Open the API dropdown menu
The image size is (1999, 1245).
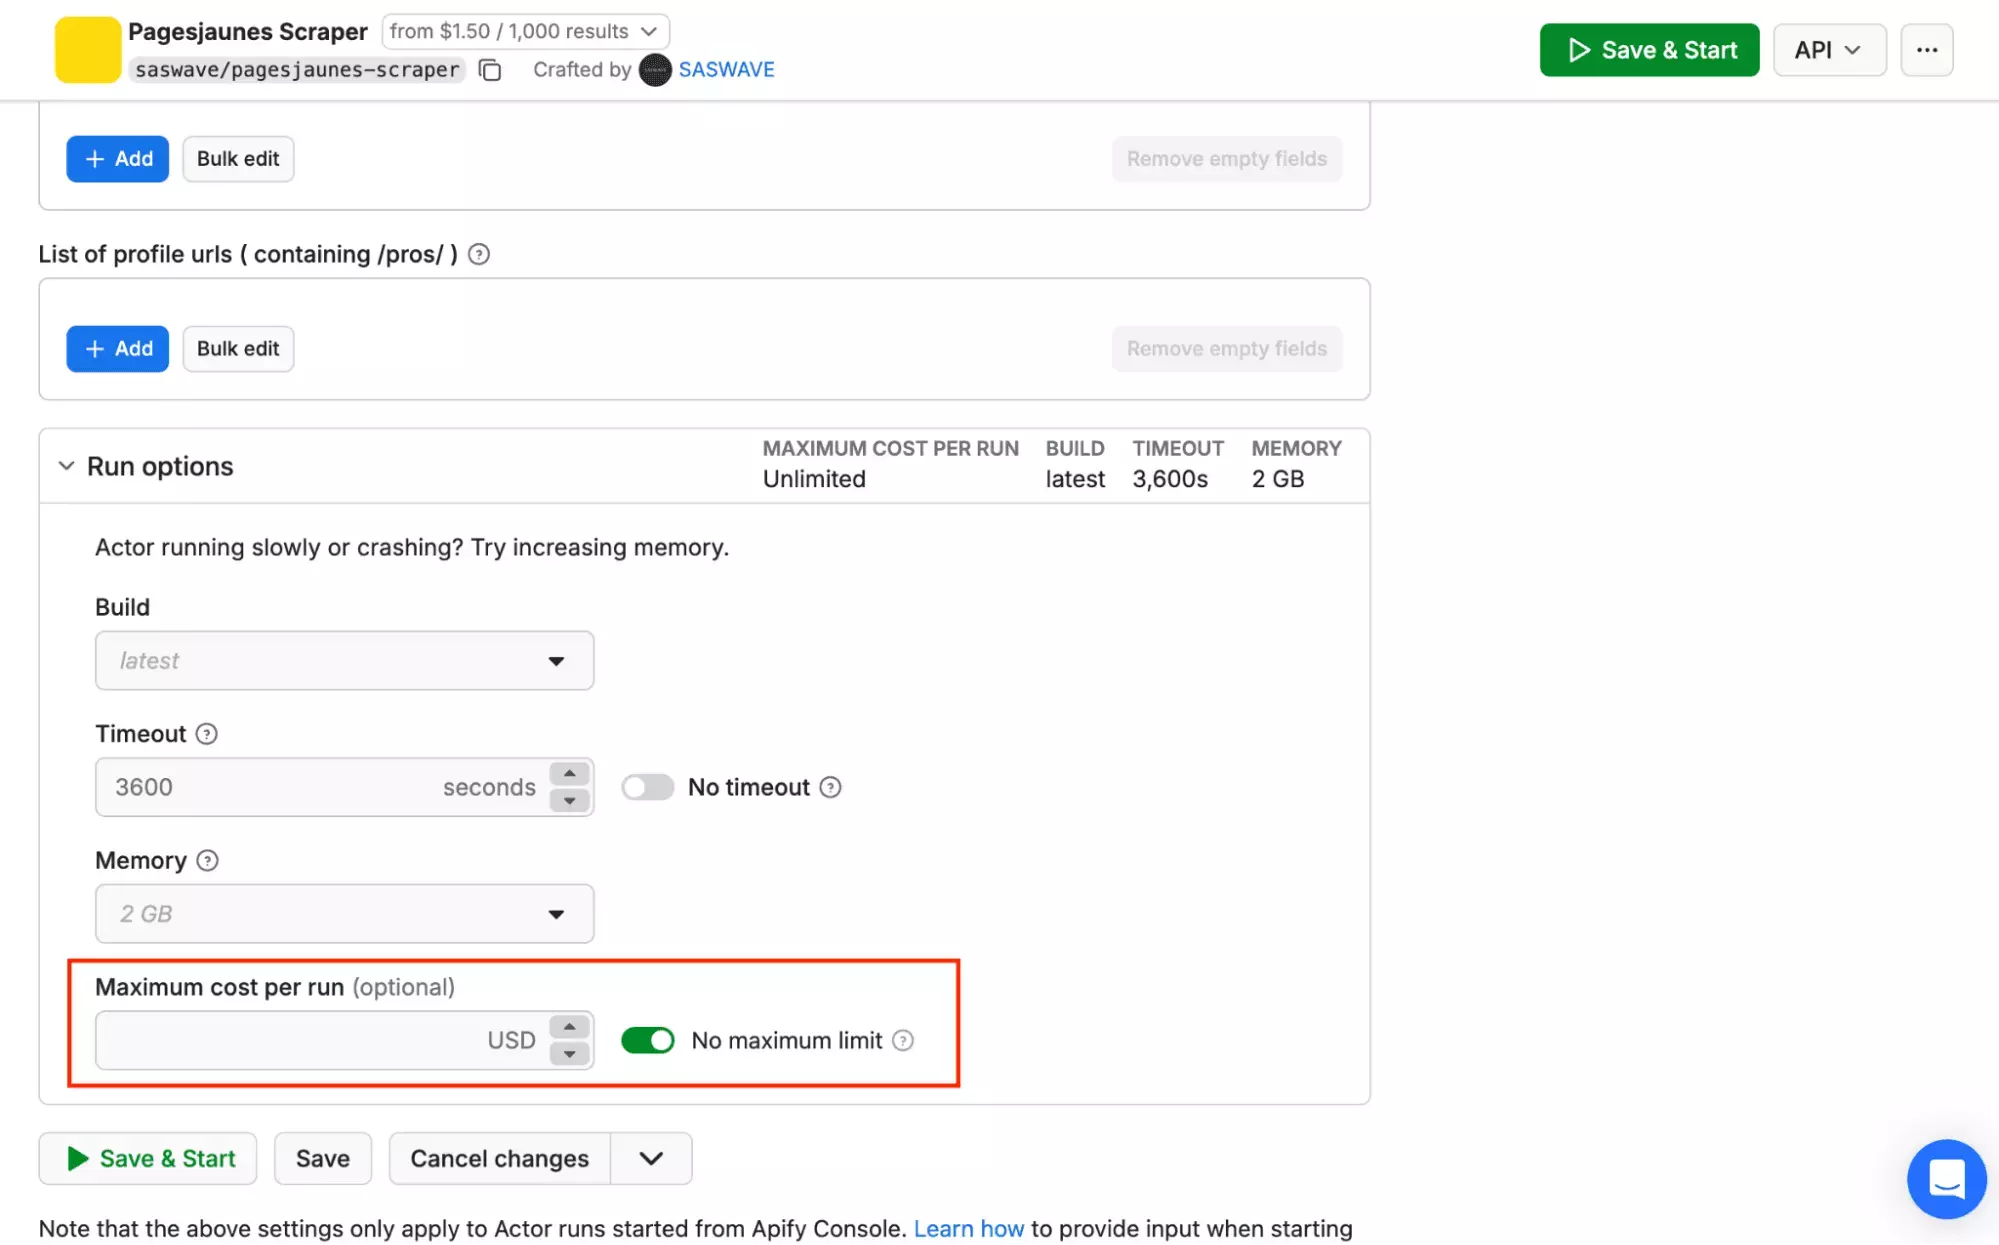1829,50
